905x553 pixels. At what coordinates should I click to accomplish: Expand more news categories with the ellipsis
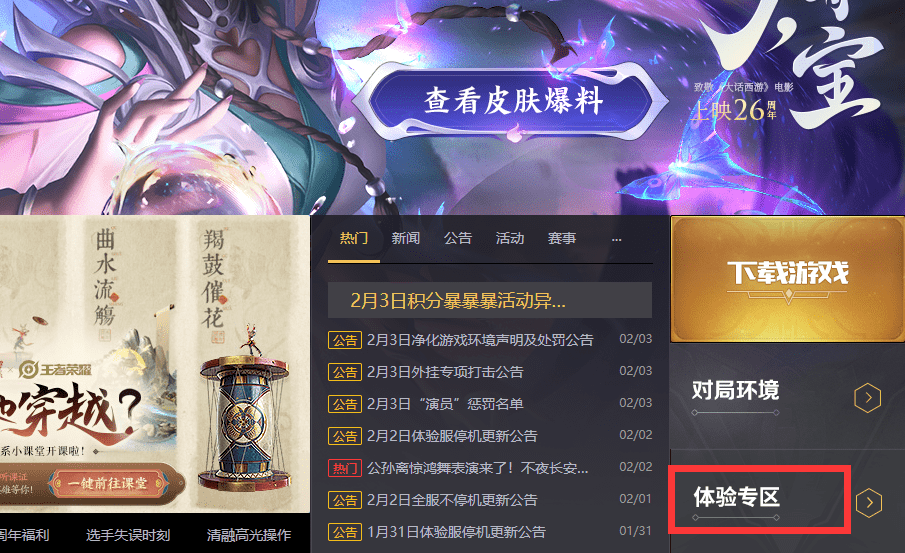point(616,239)
